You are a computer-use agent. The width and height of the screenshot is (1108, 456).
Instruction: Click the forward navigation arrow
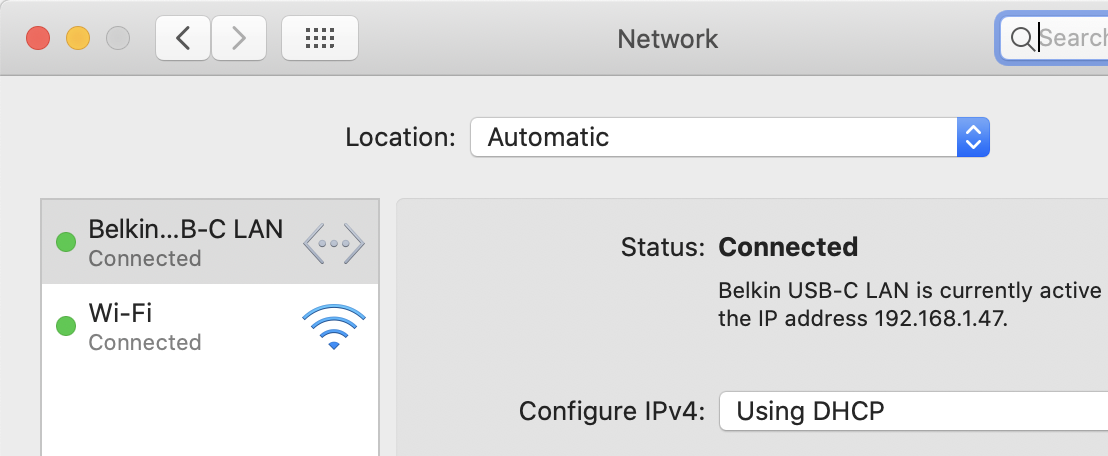click(238, 38)
